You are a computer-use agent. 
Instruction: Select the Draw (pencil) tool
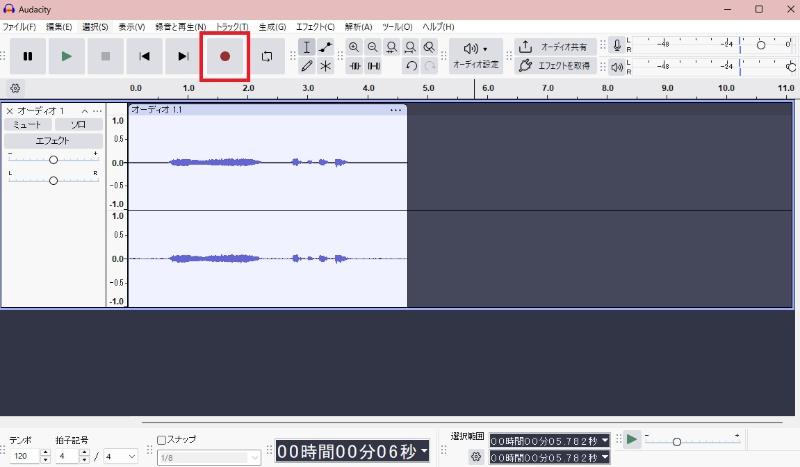coord(307,66)
